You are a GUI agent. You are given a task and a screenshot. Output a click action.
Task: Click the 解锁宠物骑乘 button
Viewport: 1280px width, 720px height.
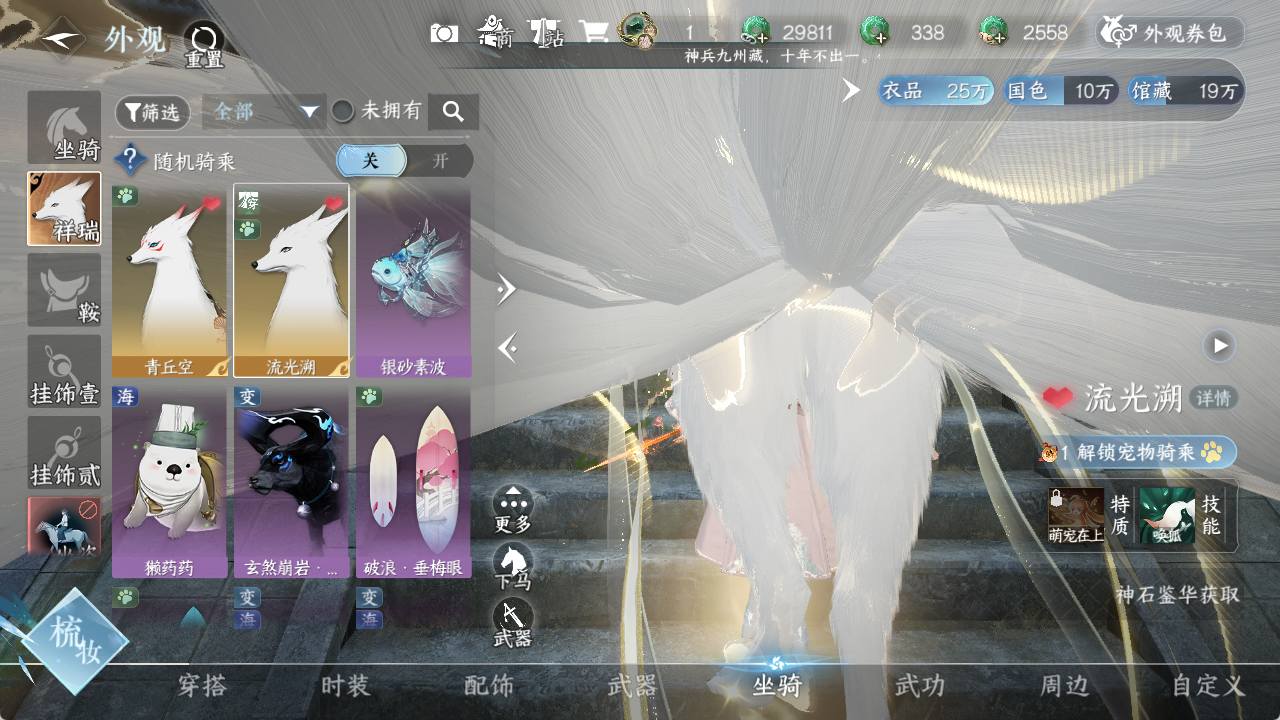tap(1138, 453)
